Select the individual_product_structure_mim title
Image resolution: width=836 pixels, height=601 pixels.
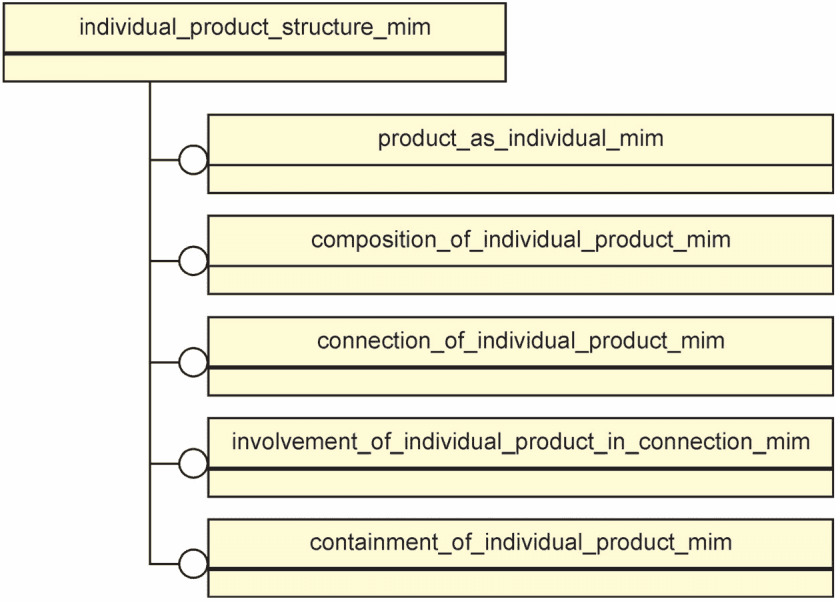pyautogui.click(x=255, y=27)
